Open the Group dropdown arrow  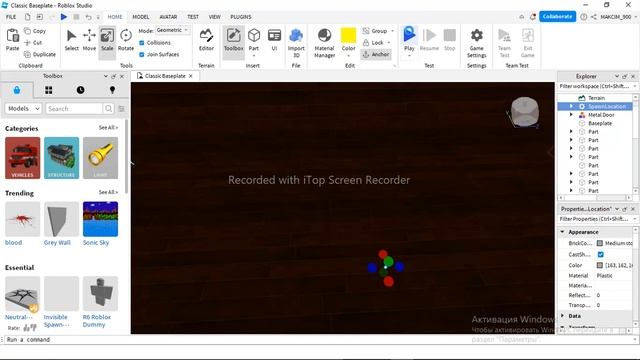[393, 31]
